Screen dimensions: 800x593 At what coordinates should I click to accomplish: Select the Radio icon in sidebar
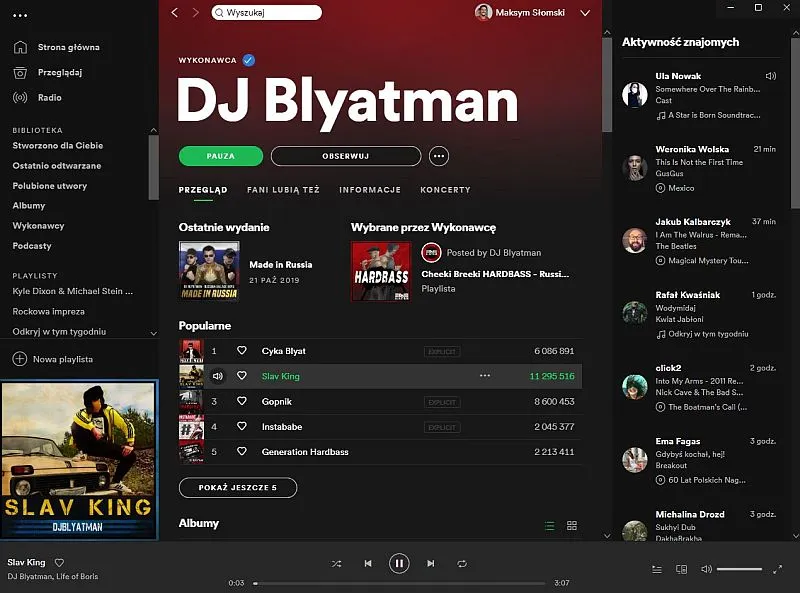(x=19, y=97)
